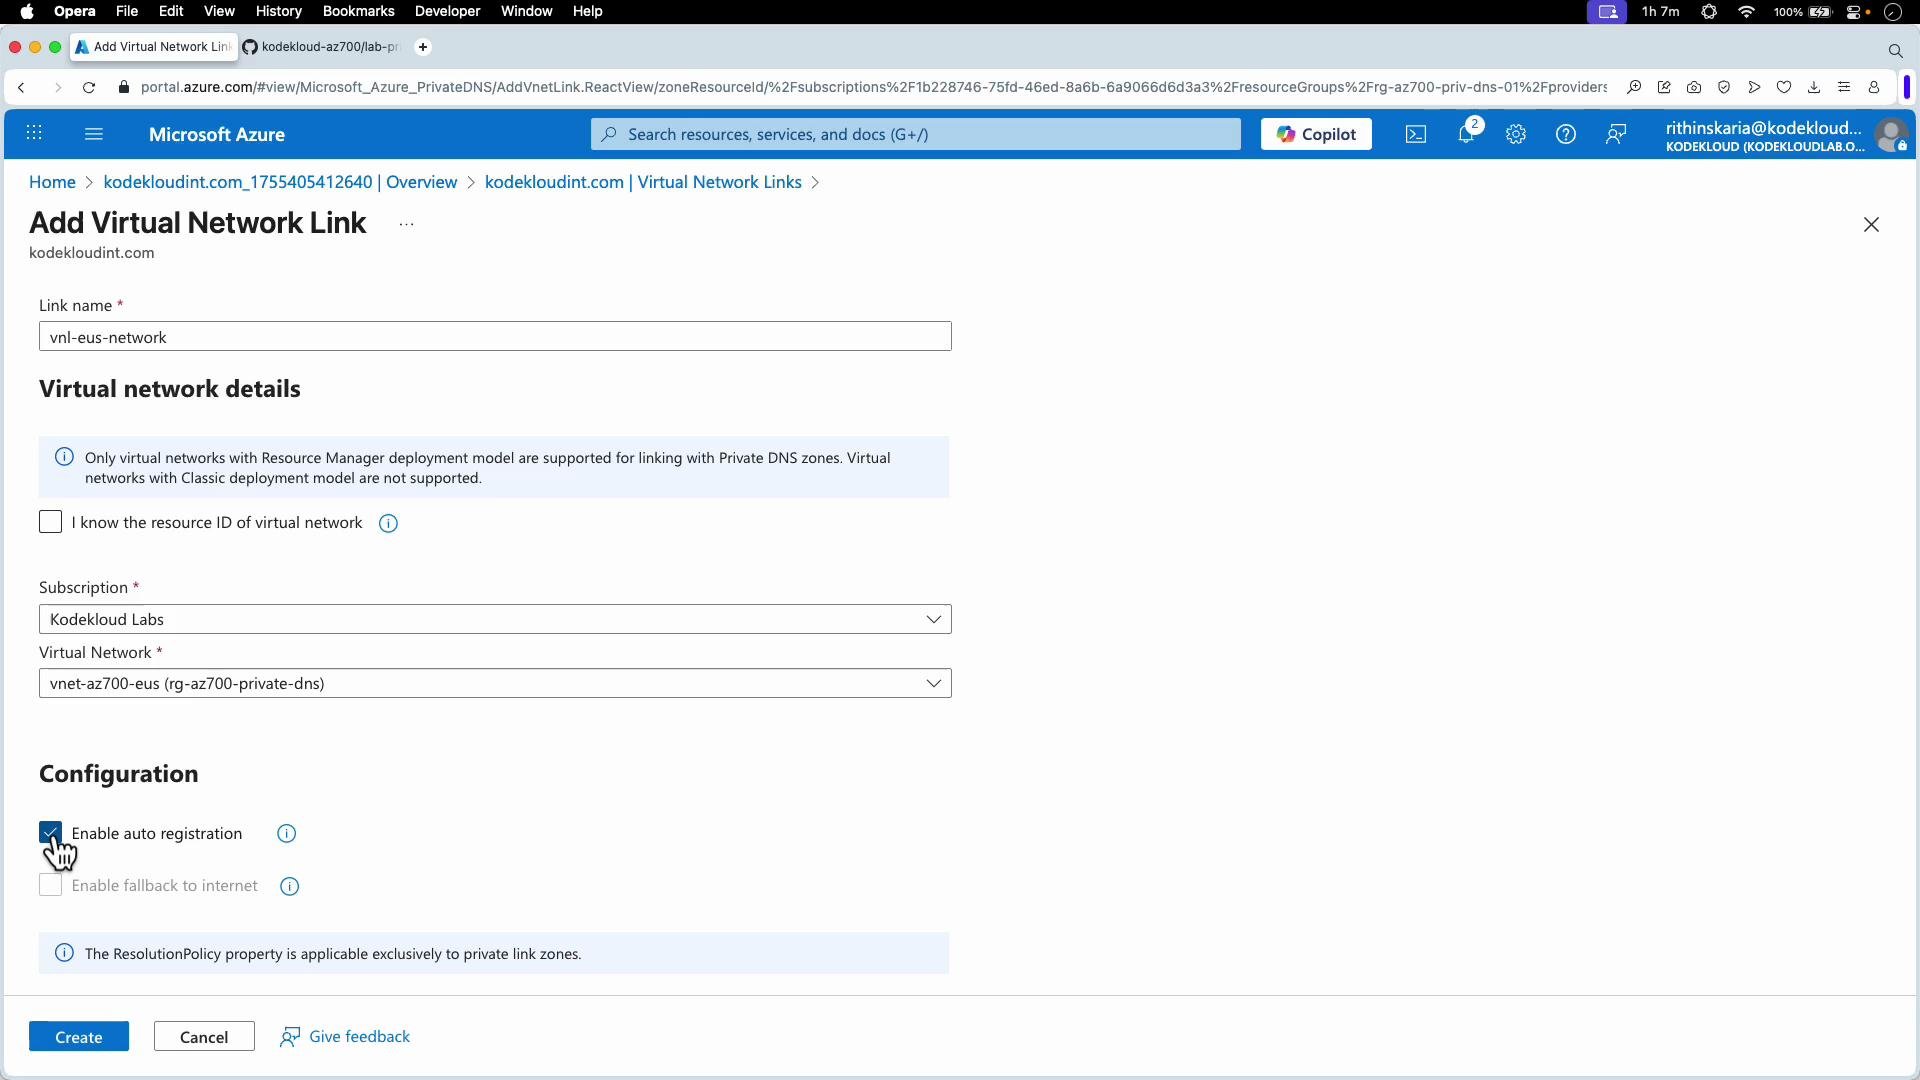Open the Bookmarks menu
This screenshot has width=1920, height=1080.
(359, 11)
